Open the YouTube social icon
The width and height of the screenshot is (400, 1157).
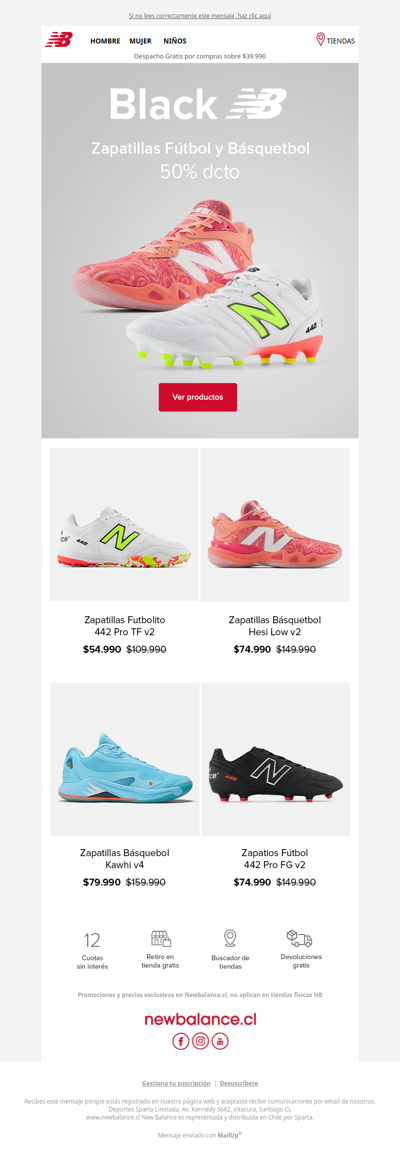click(x=220, y=1041)
